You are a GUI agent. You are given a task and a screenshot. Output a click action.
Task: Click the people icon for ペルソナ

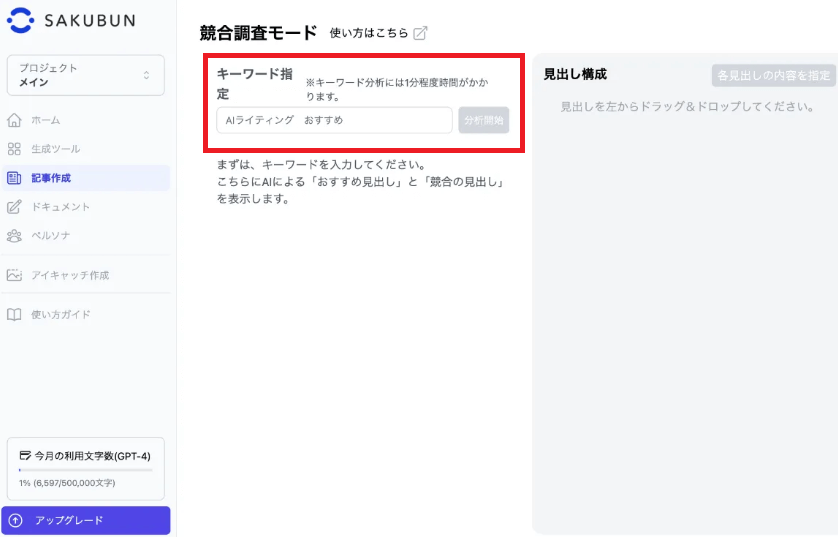14,236
